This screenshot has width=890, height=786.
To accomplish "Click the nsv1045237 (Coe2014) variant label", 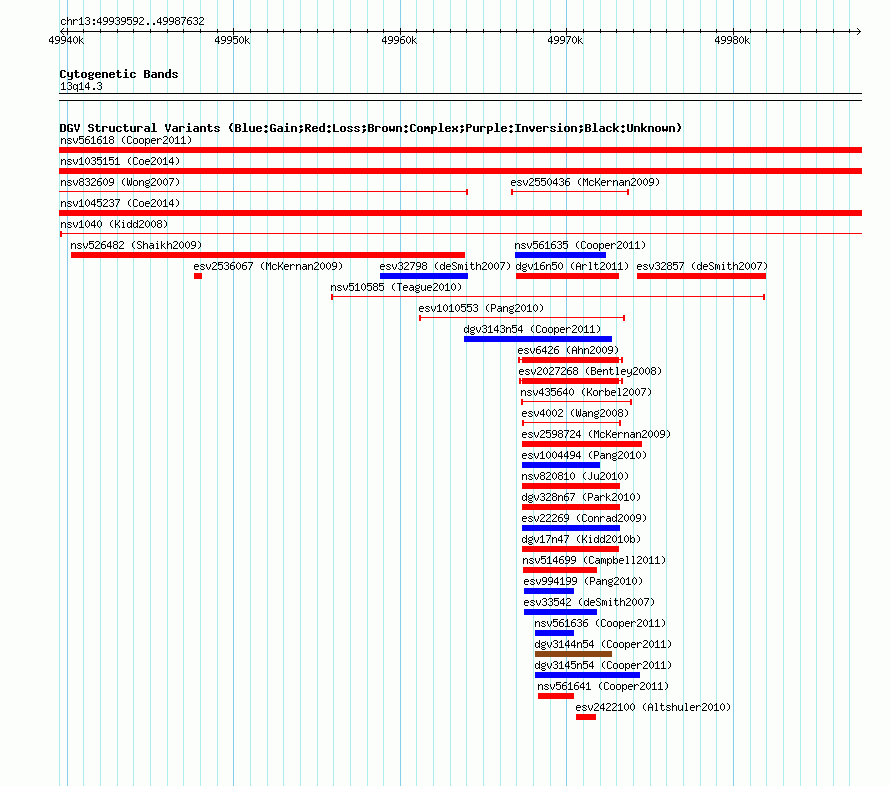I will point(120,203).
